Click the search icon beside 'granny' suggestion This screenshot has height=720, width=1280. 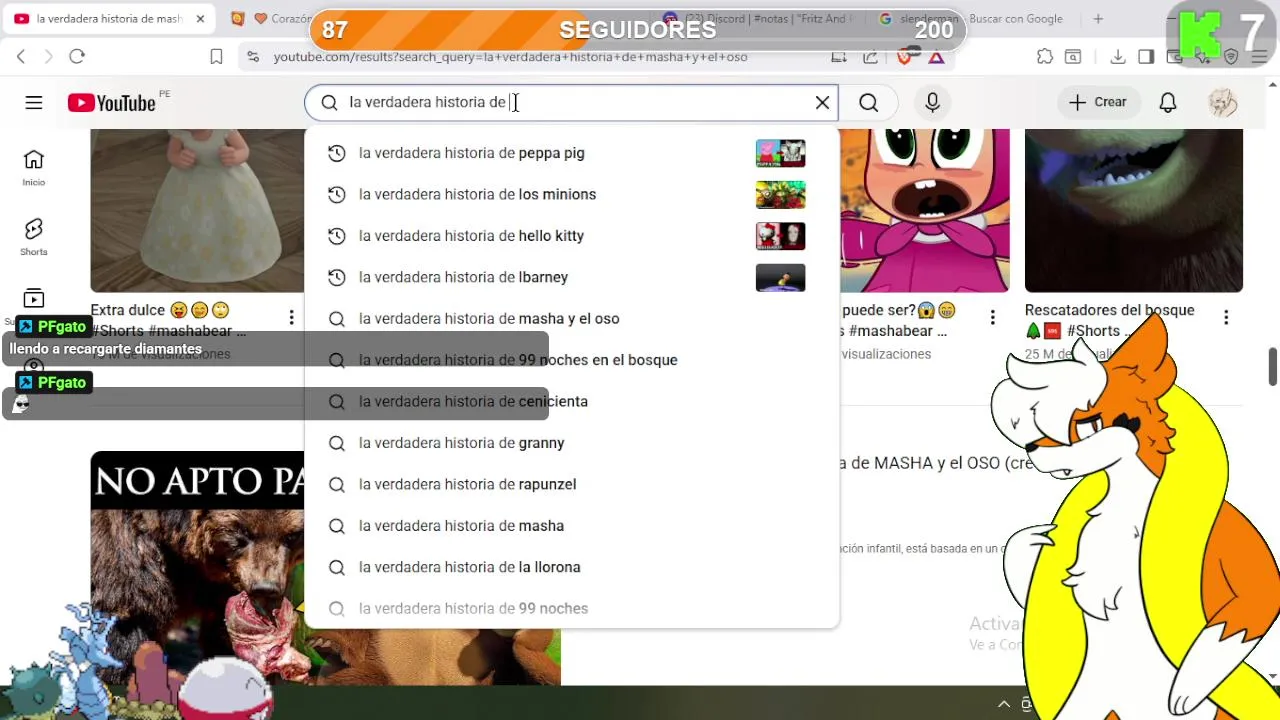(337, 443)
